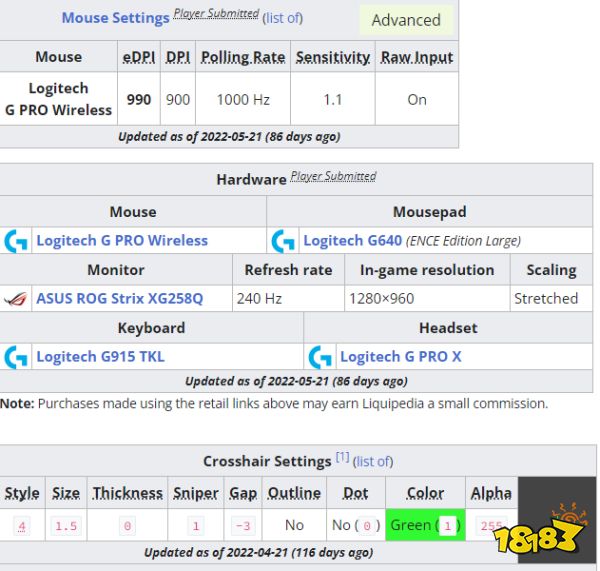The image size is (600, 571).
Task: Open crosshair settings 'list of' link
Action: pos(373,462)
